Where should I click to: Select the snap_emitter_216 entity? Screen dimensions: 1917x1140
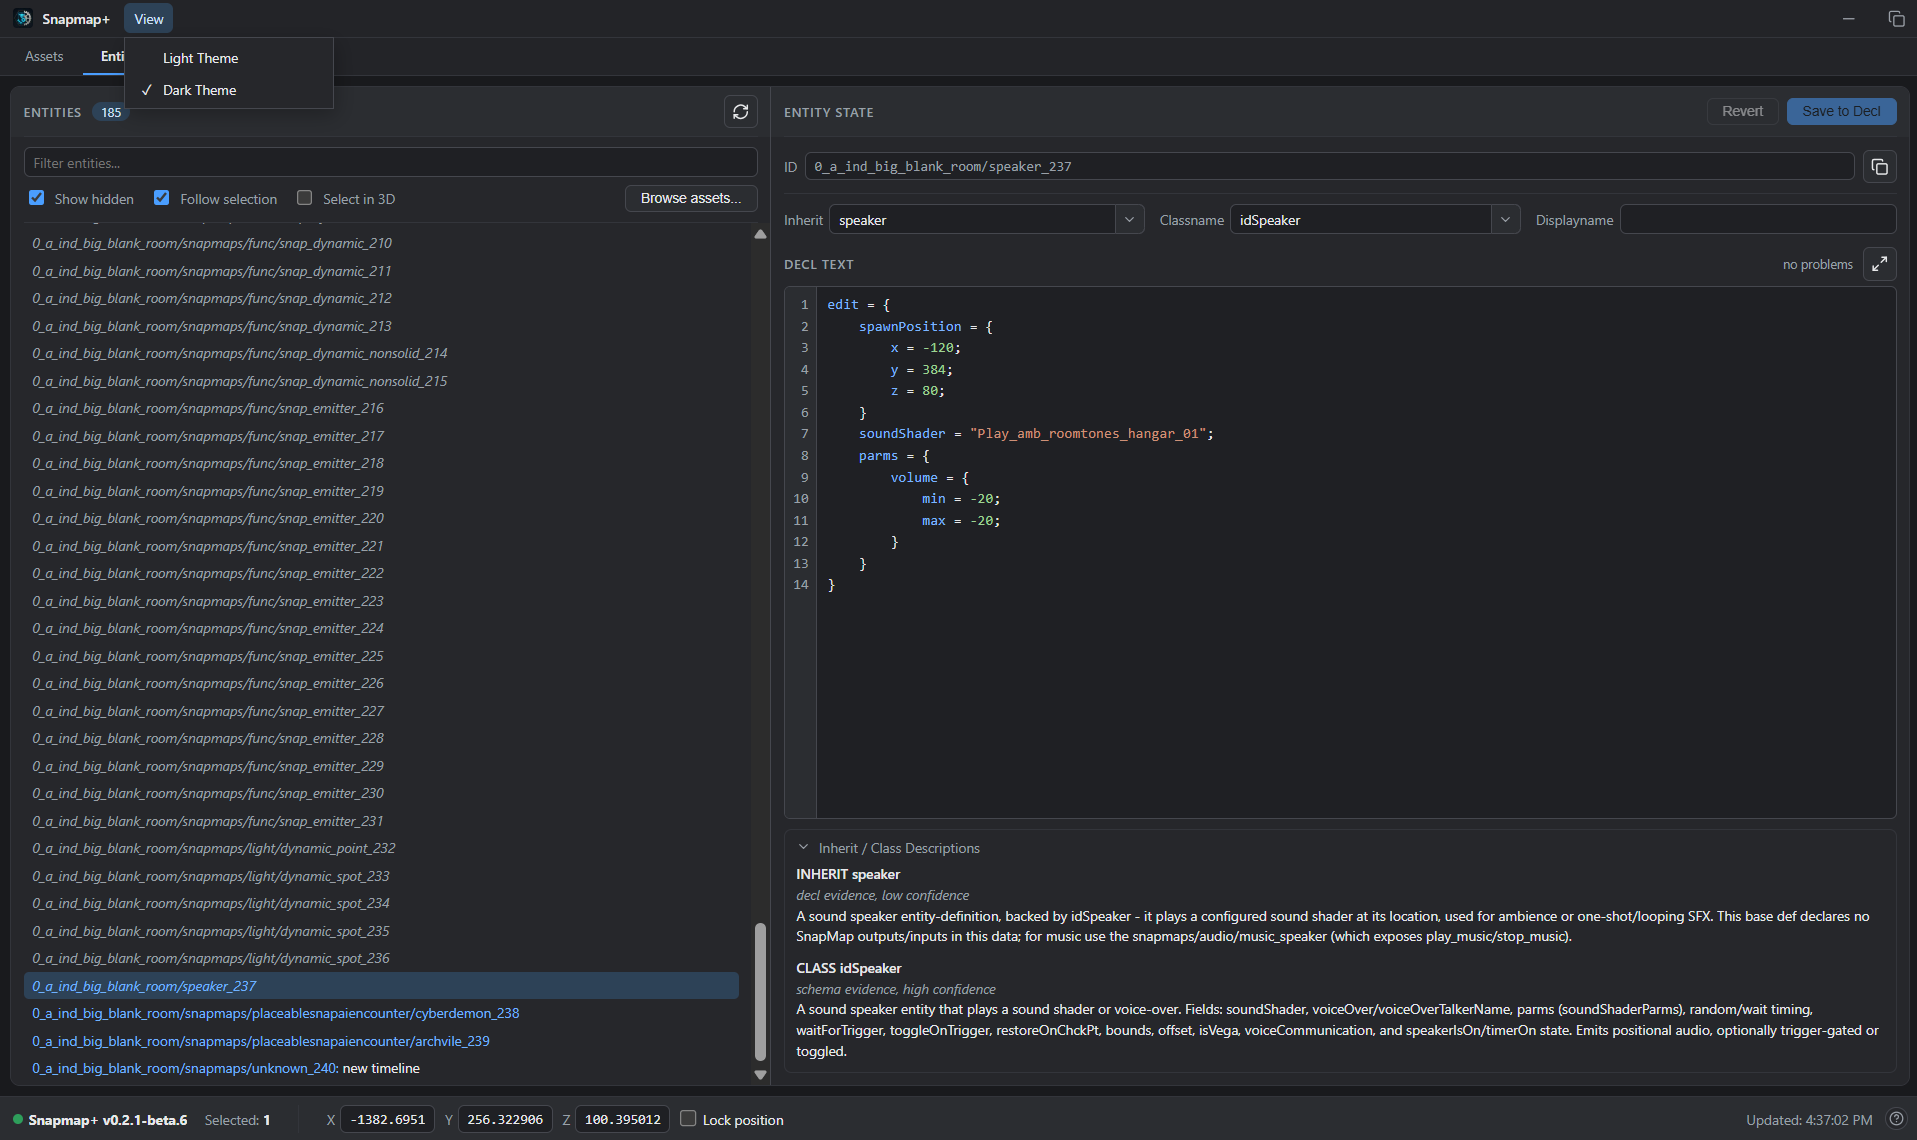[x=381, y=408]
